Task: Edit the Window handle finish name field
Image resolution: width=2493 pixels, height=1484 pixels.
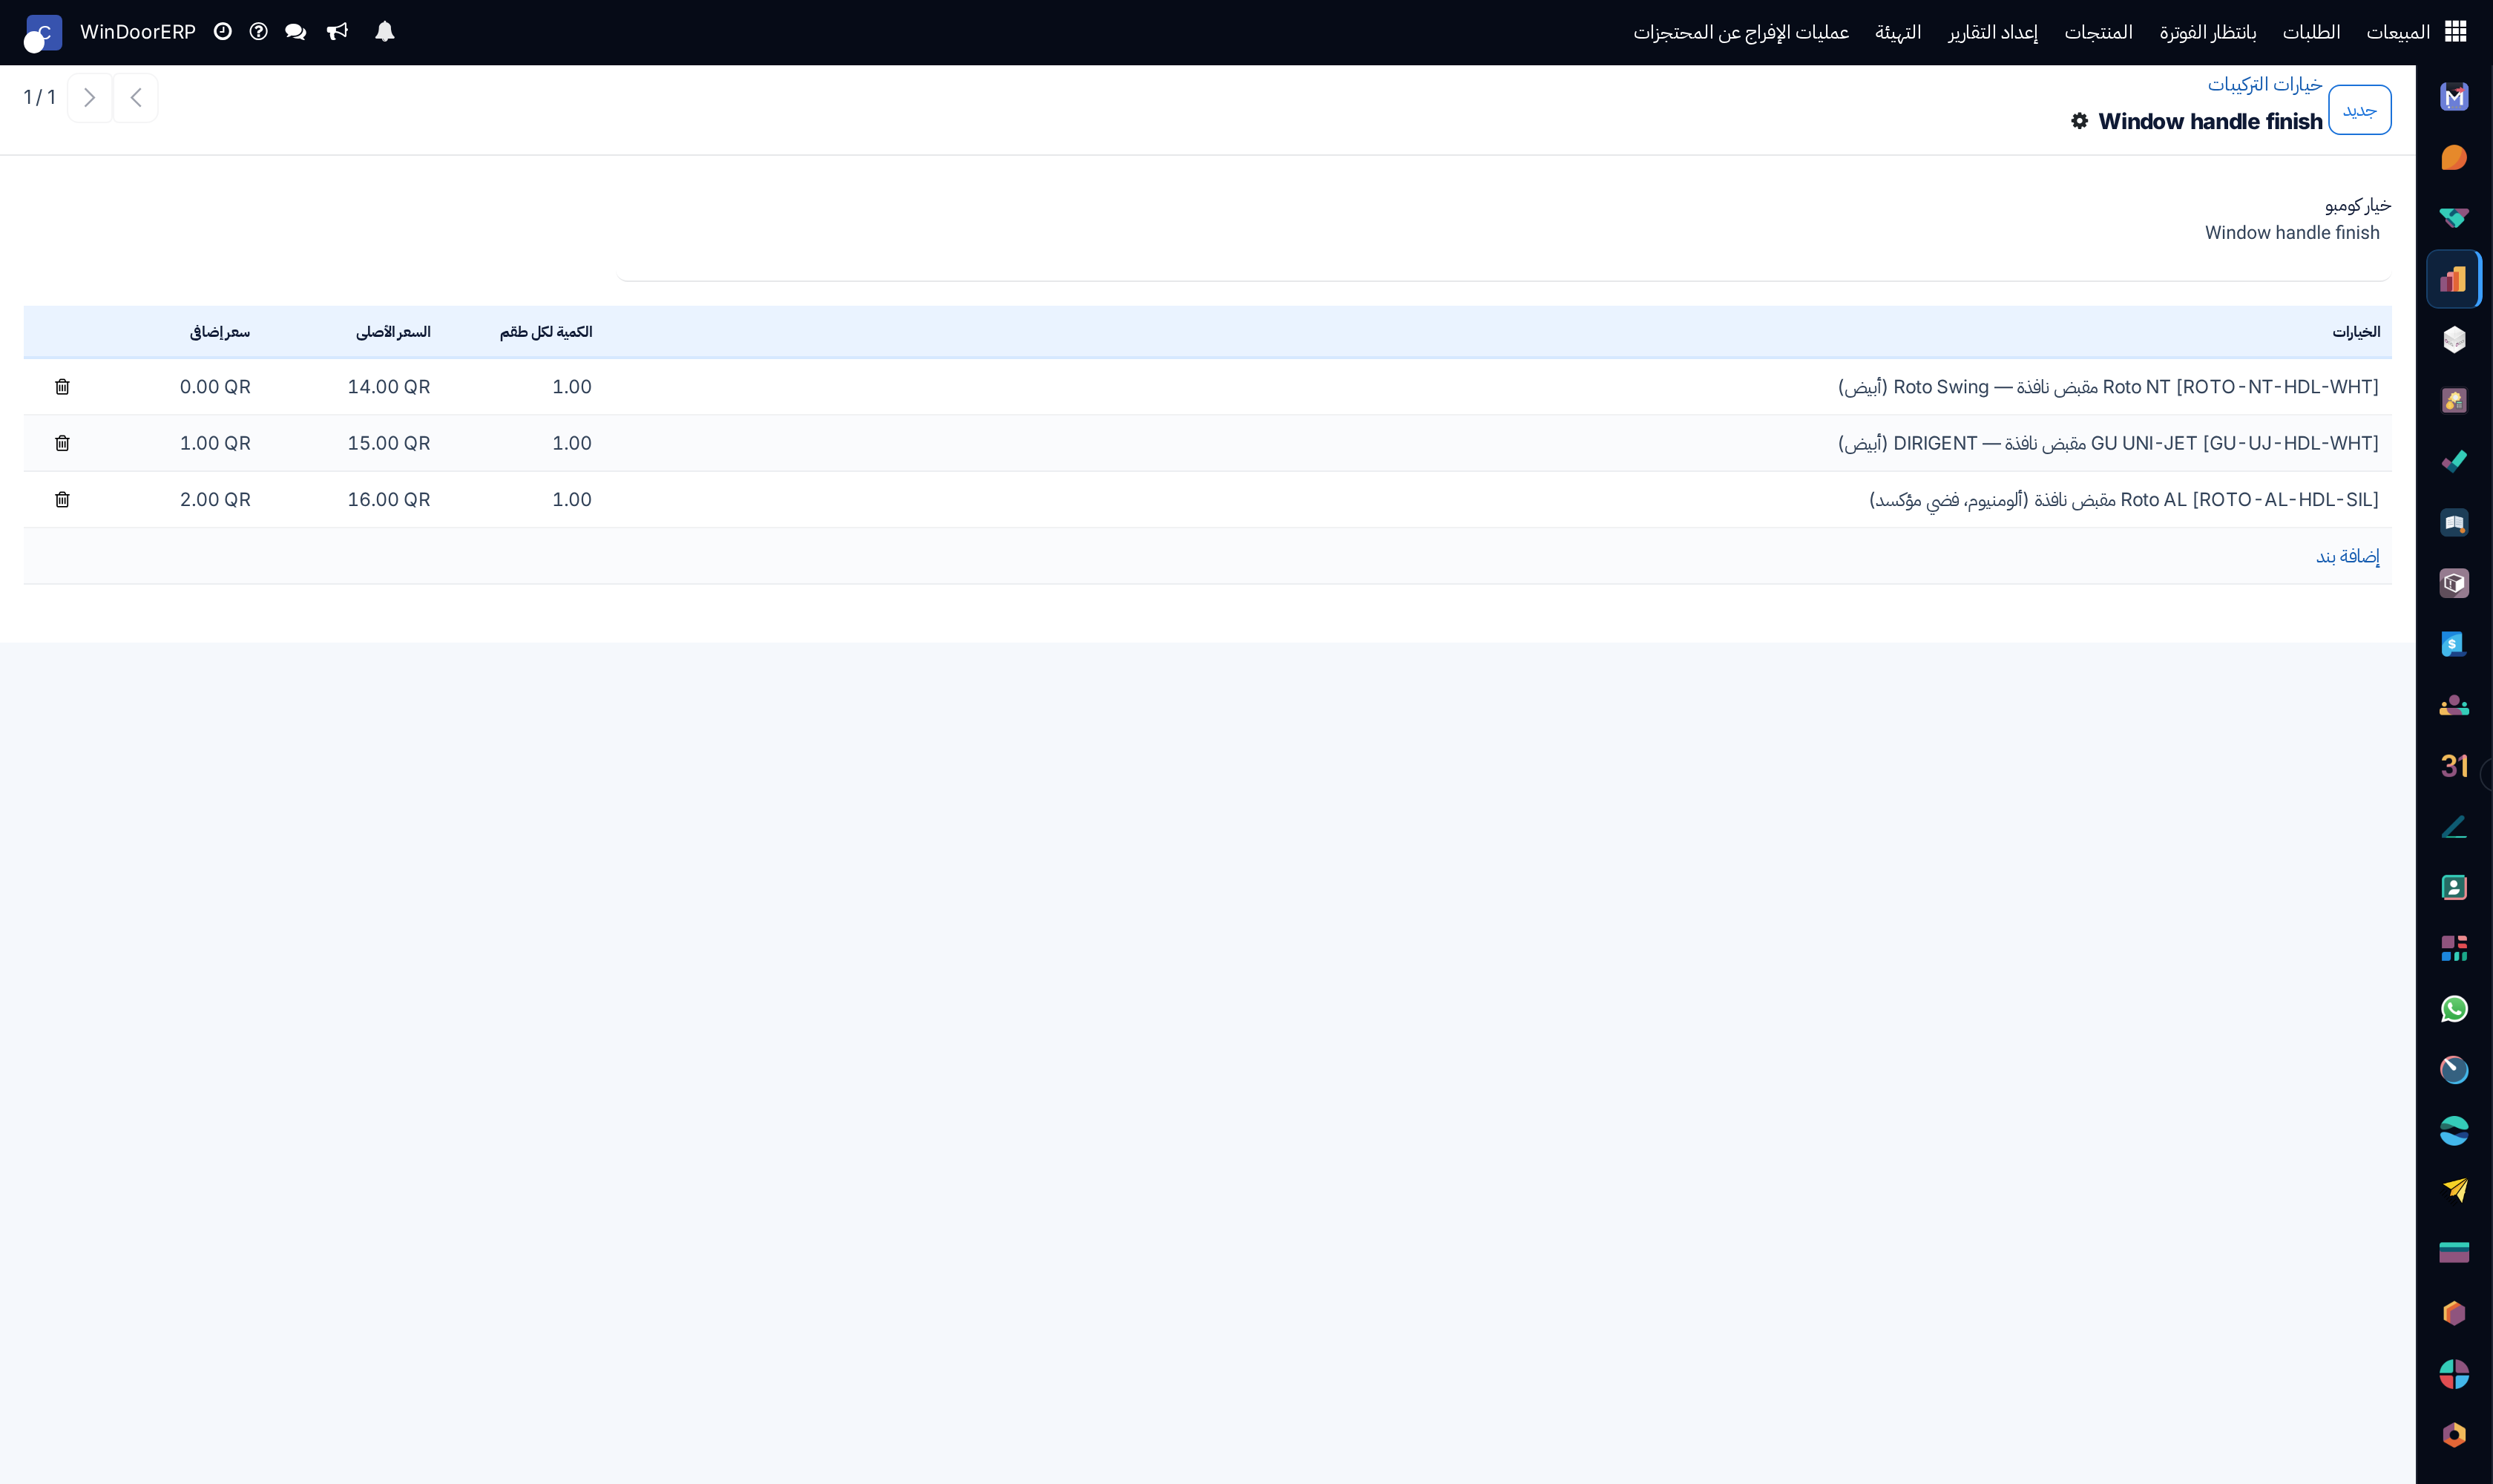Action: coord(2292,233)
